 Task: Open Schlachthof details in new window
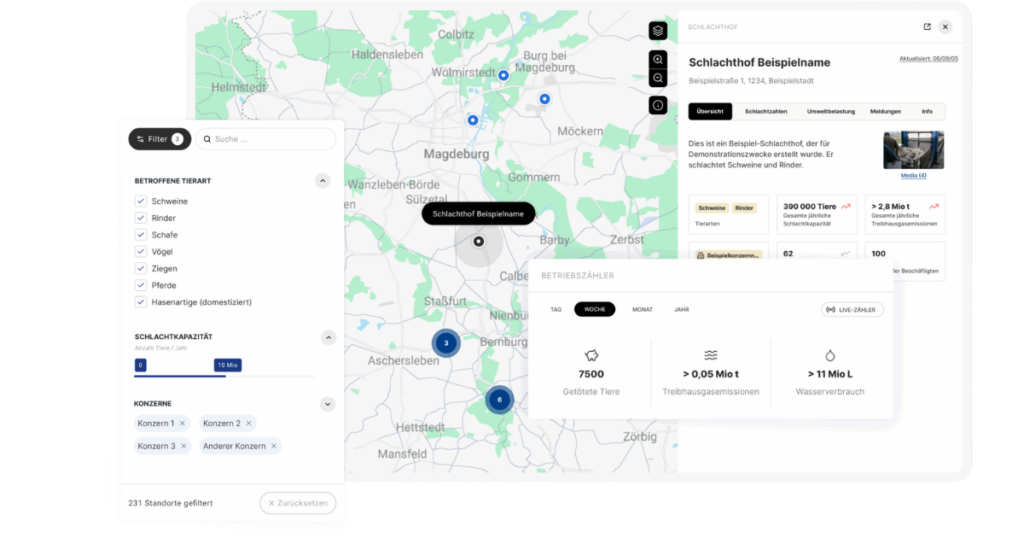(x=926, y=27)
